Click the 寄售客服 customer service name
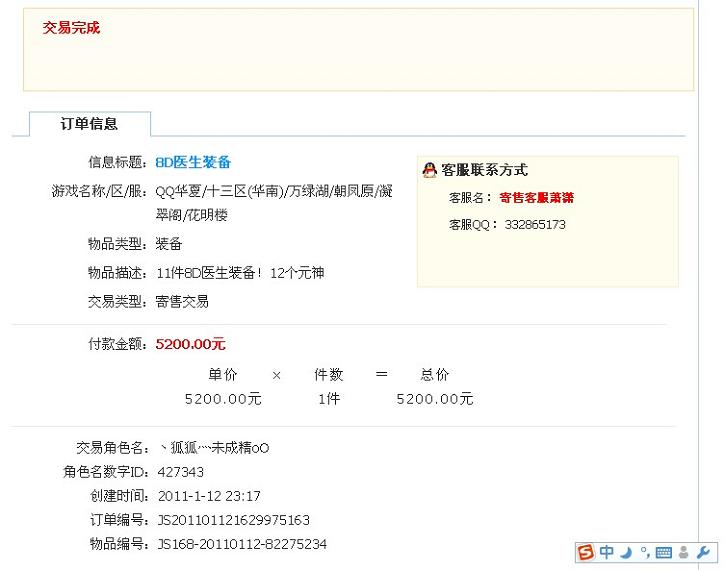The height and width of the screenshot is (570, 725). pos(536,198)
